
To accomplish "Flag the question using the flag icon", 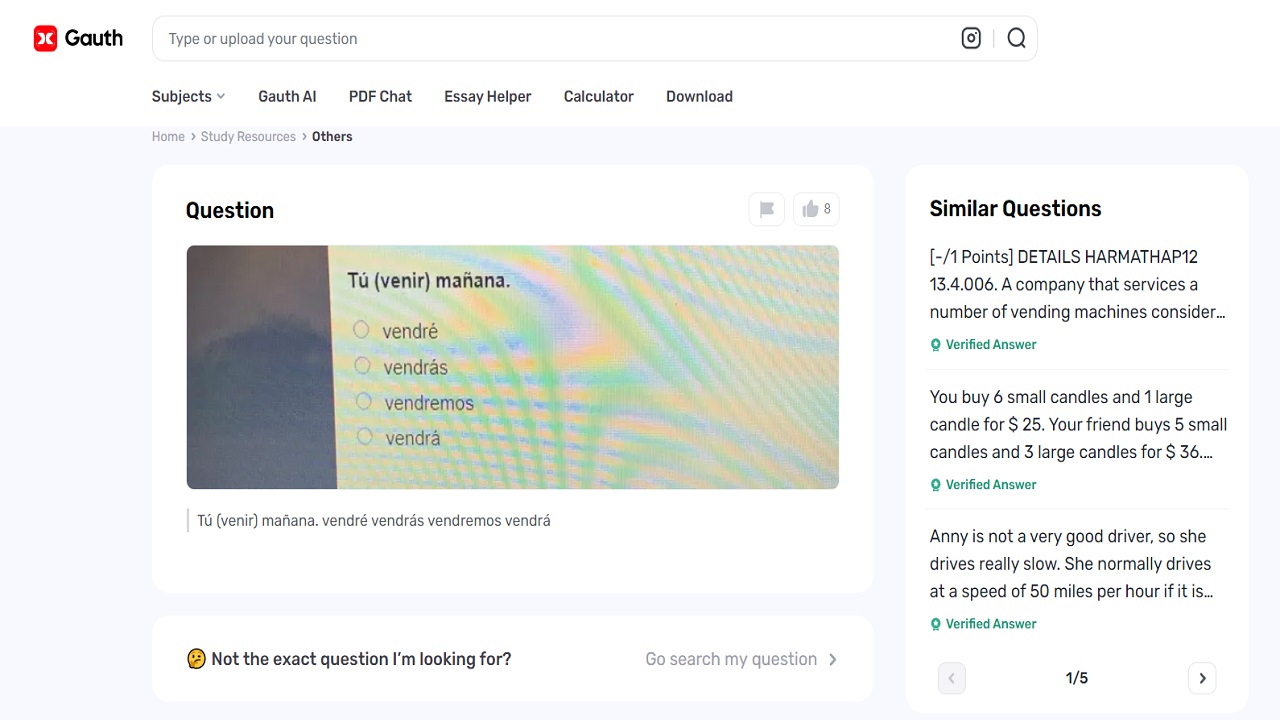I will coord(766,209).
